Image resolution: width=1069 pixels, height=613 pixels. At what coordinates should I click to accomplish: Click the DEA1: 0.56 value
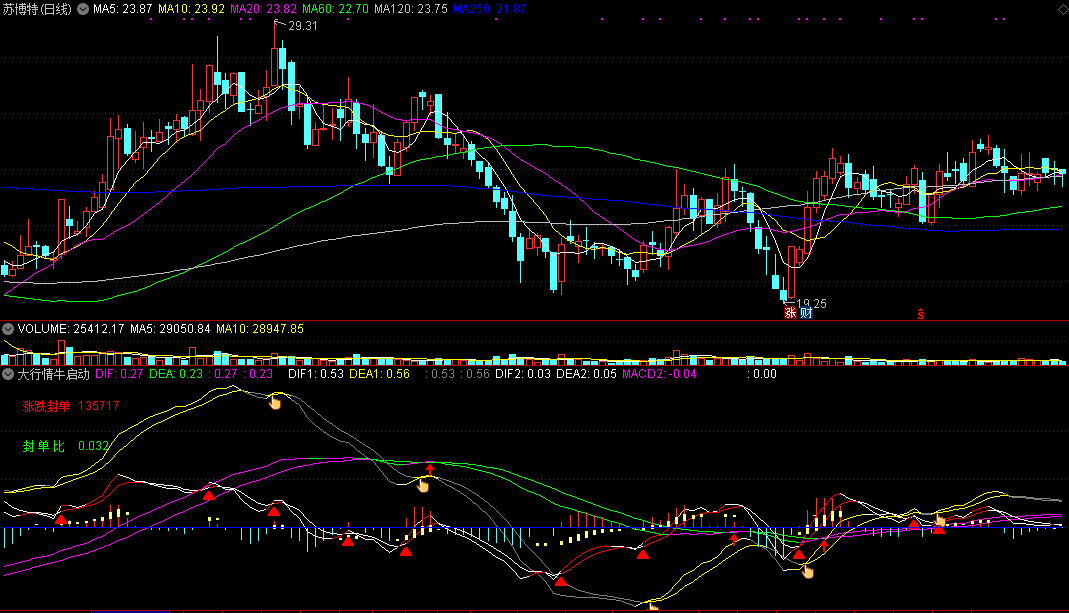[x=379, y=374]
